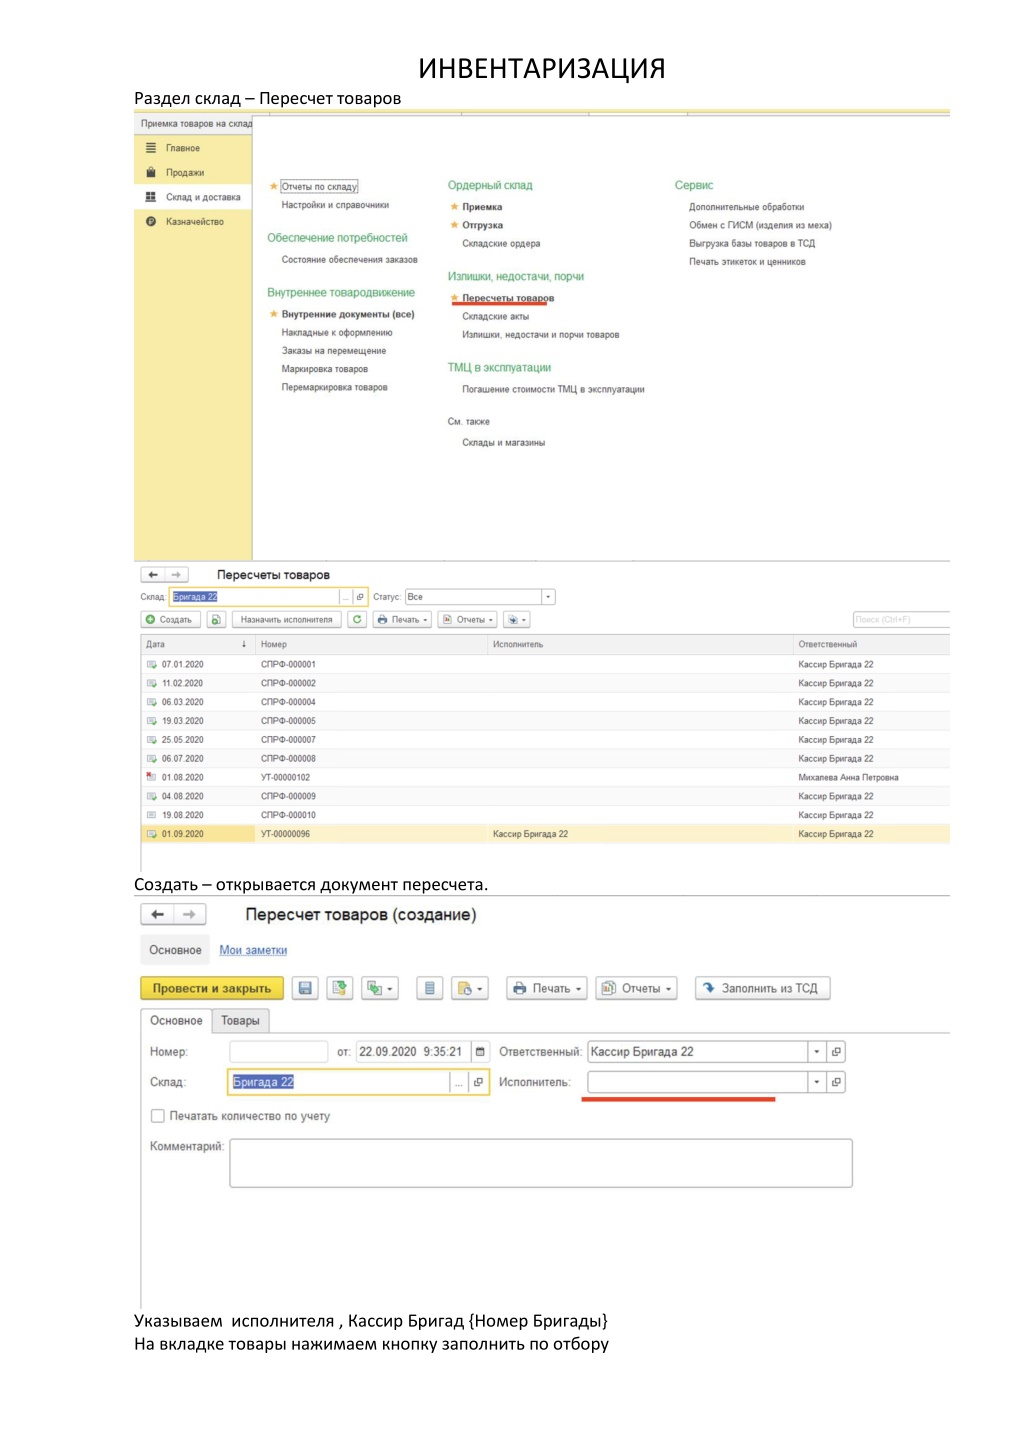Open Настройки и справочники
Screen dimensions: 1023x1447
335,205
